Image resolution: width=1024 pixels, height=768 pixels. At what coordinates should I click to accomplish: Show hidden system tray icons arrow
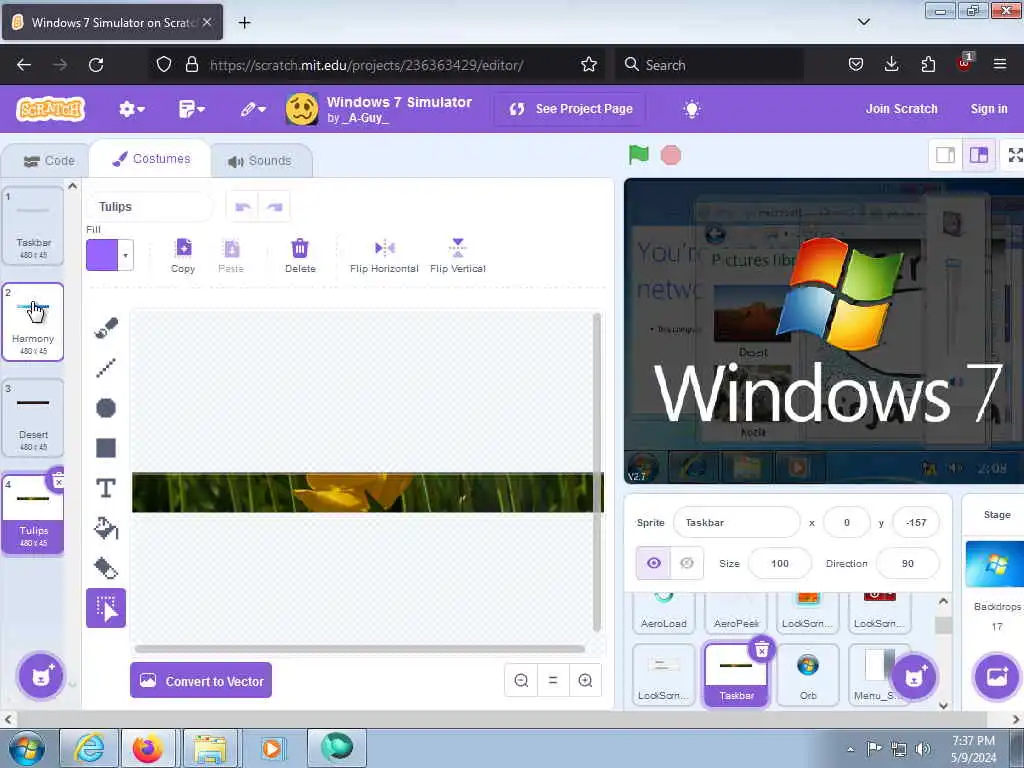click(850, 749)
